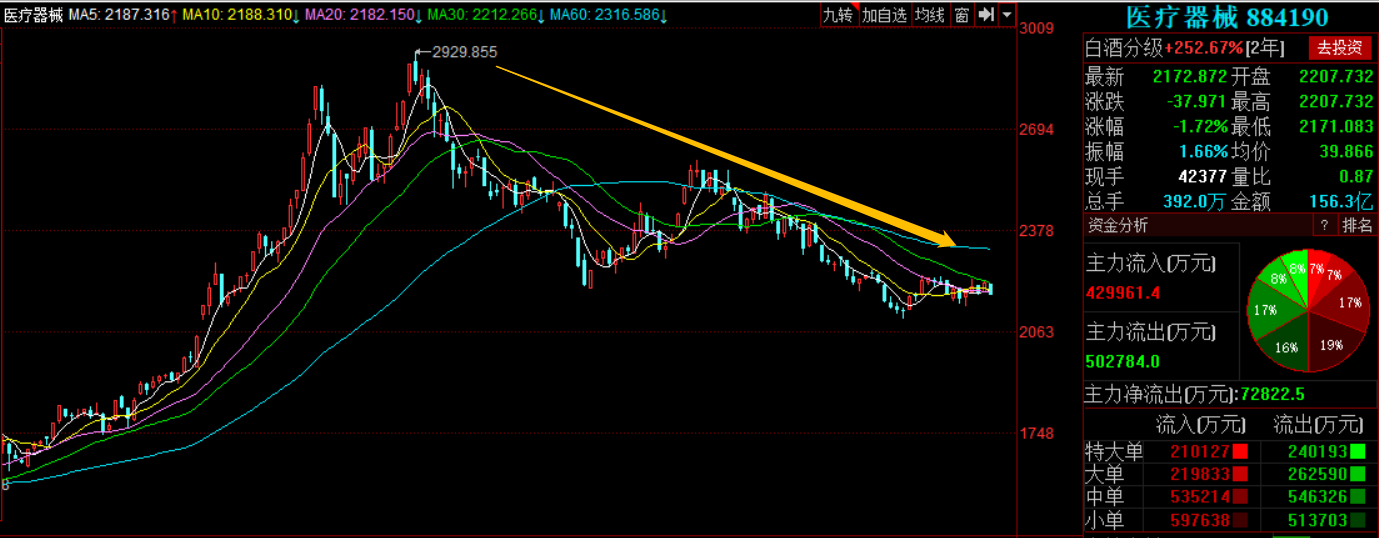Click the 涨跌 value -37.971

click(1197, 101)
